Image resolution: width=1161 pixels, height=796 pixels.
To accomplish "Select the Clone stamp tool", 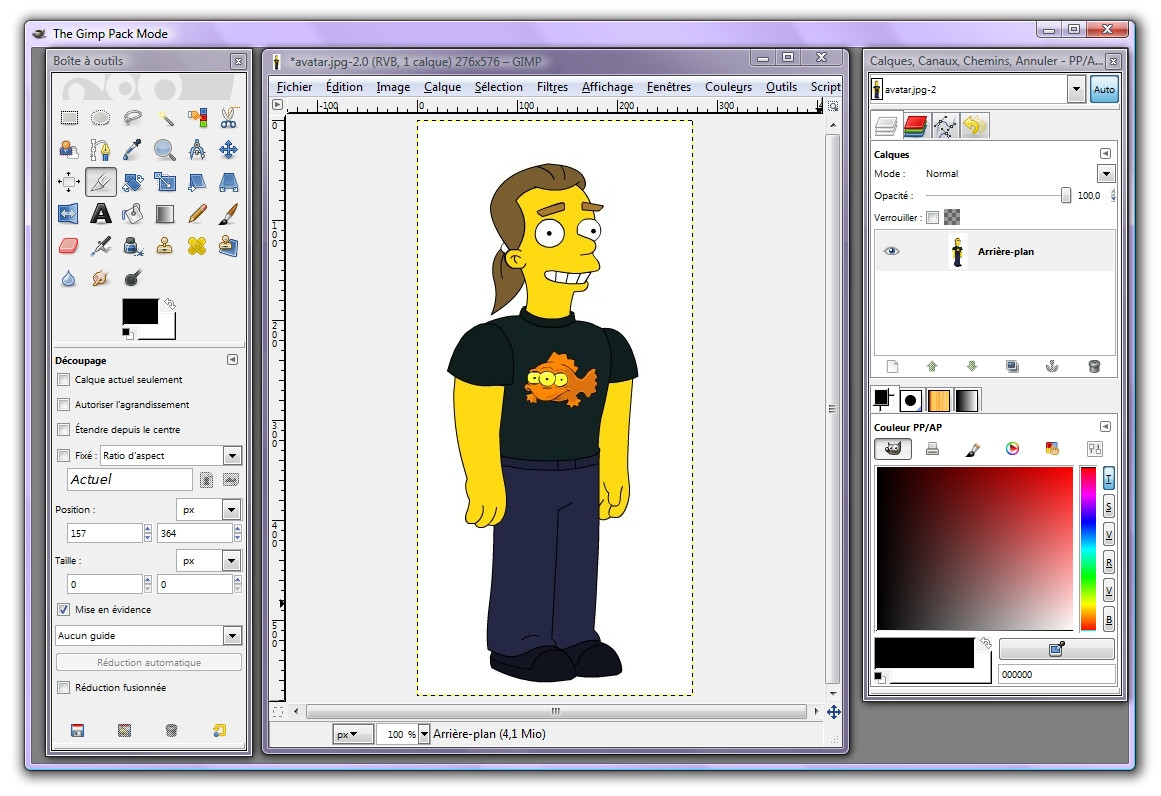I will click(165, 246).
